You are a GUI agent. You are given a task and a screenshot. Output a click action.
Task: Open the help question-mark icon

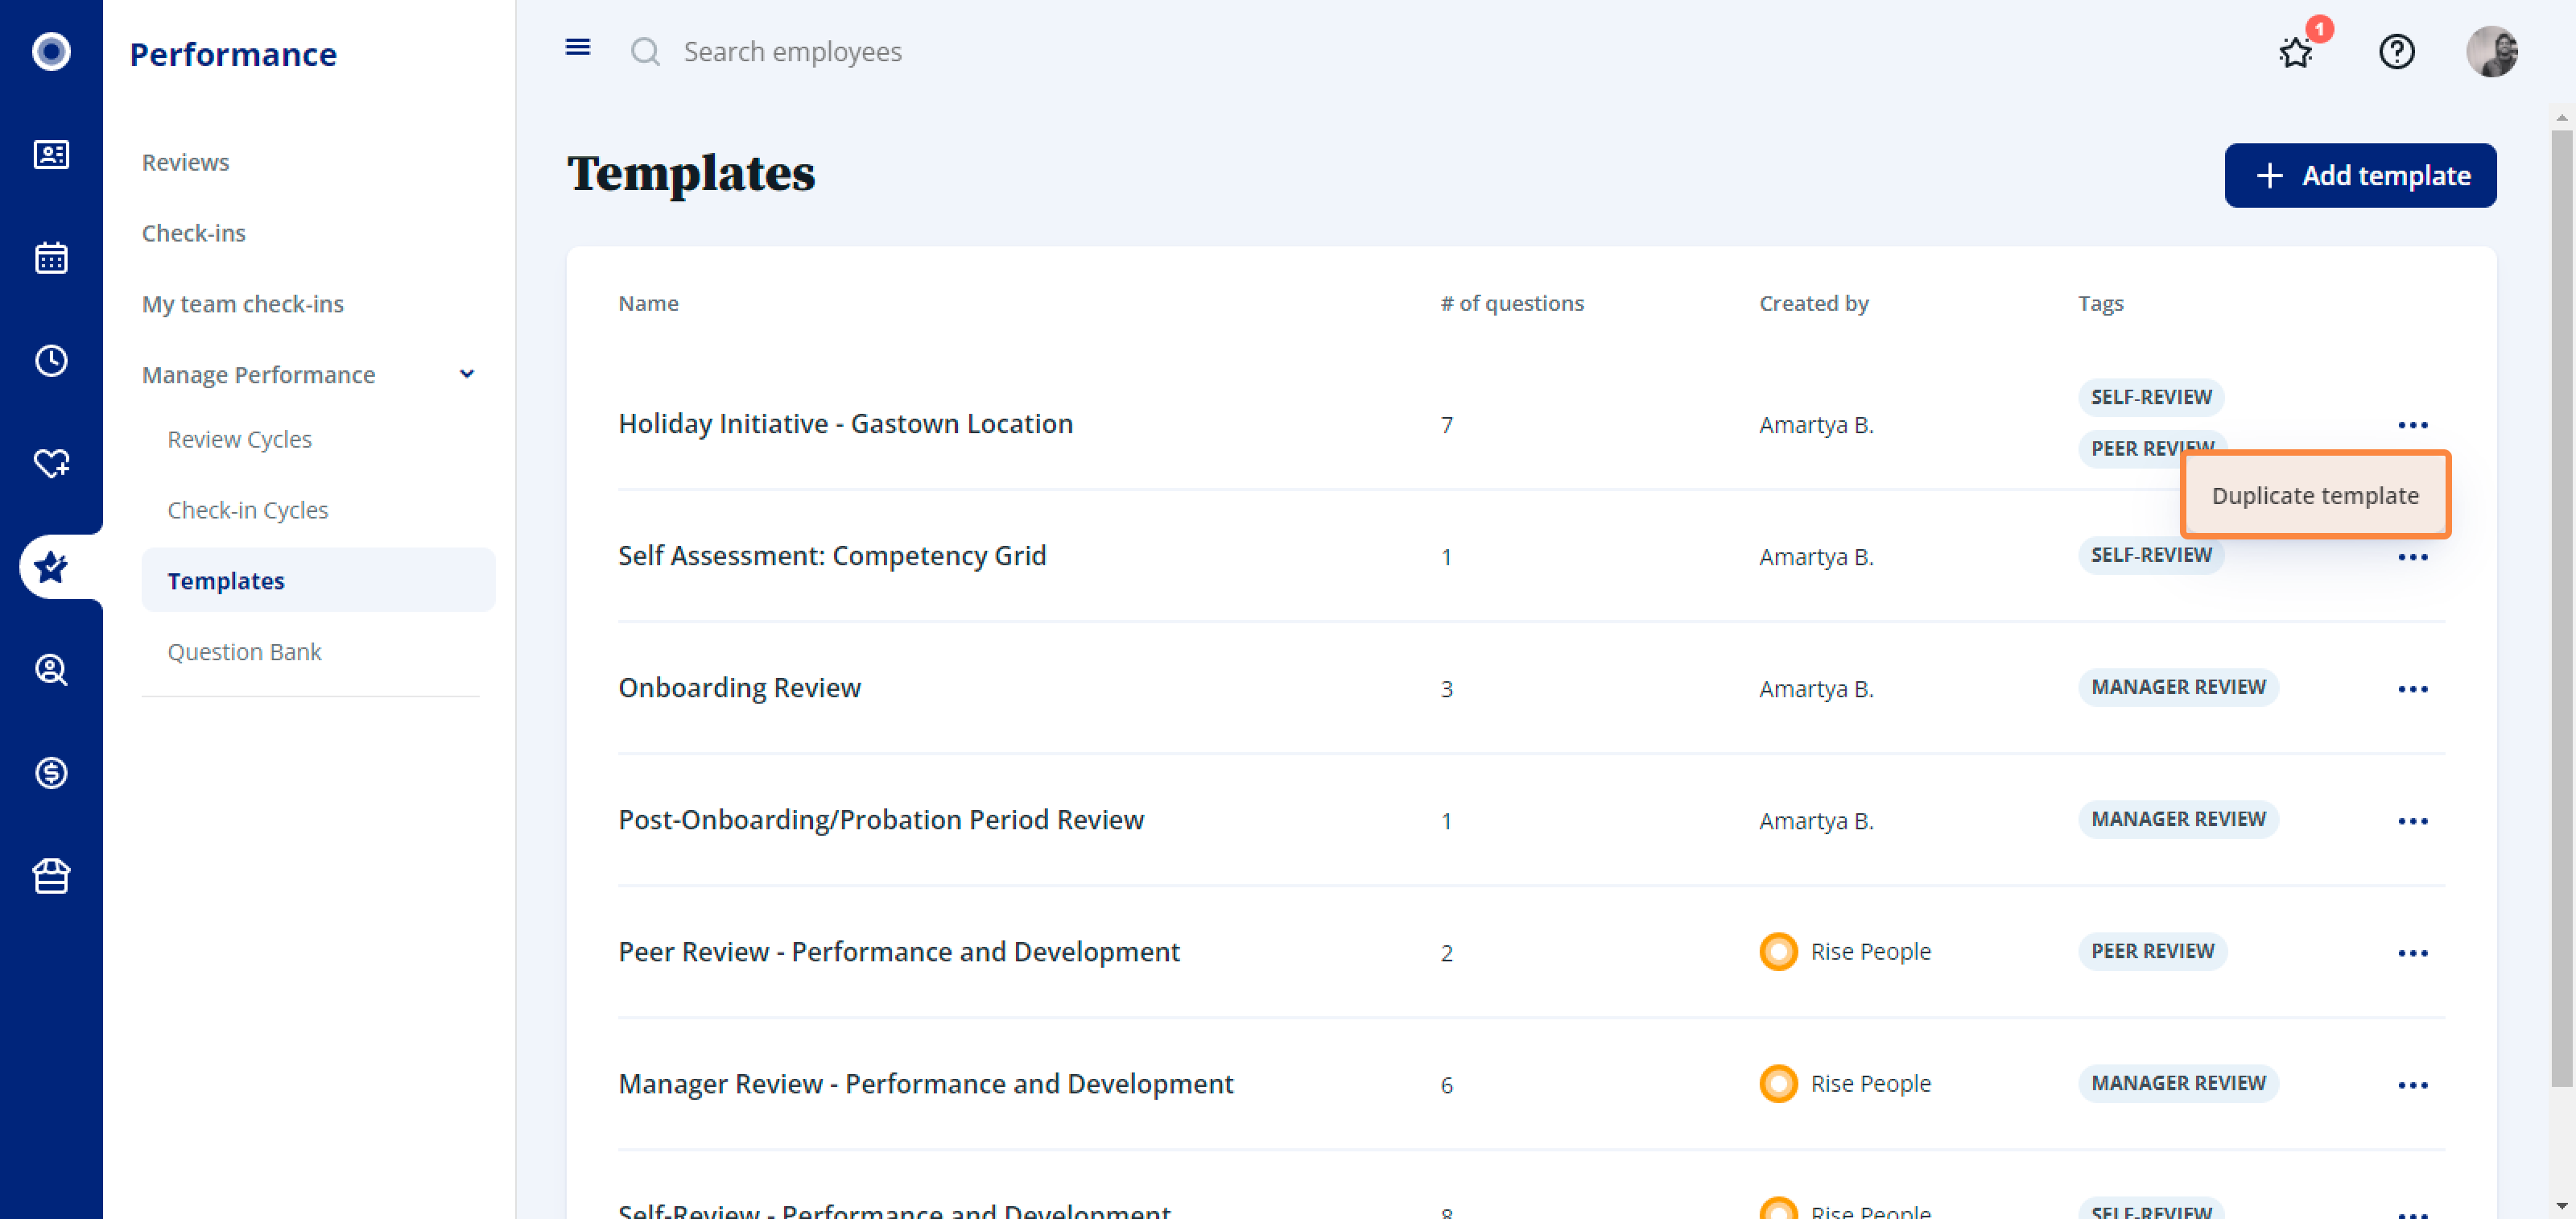(2397, 52)
